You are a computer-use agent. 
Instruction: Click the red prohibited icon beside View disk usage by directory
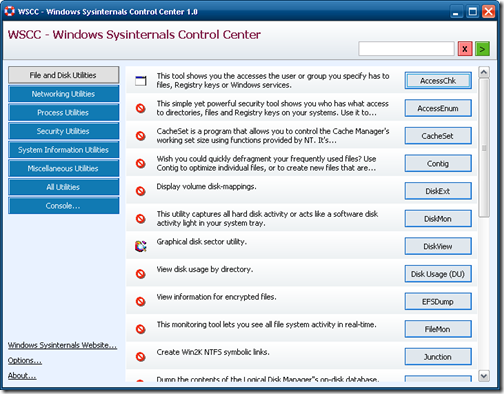tap(141, 274)
